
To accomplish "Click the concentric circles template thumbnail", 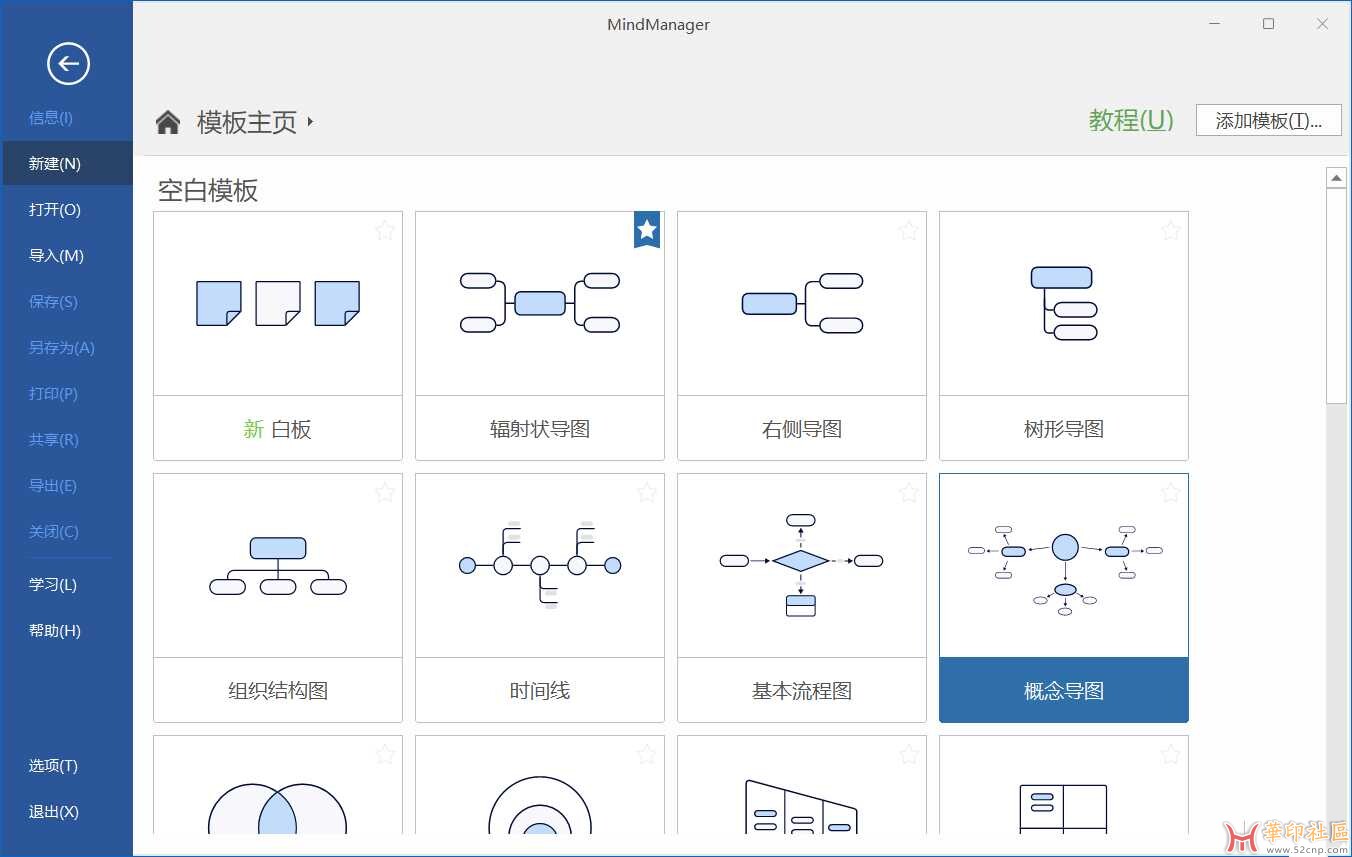I will click(540, 785).
